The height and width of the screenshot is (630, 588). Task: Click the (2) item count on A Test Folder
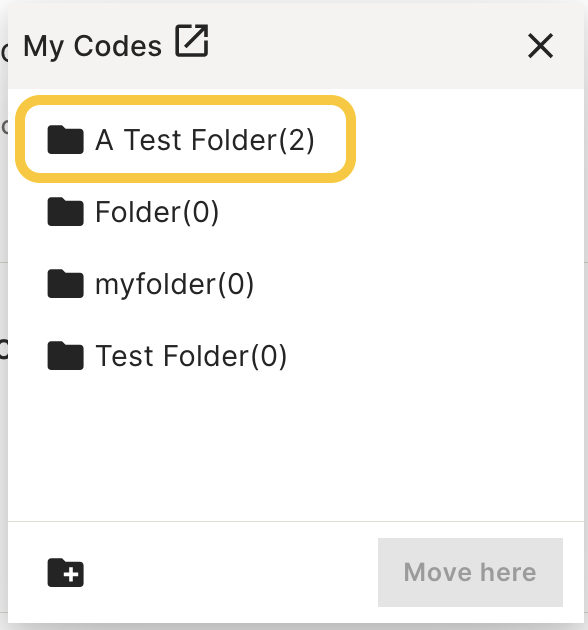click(x=297, y=140)
